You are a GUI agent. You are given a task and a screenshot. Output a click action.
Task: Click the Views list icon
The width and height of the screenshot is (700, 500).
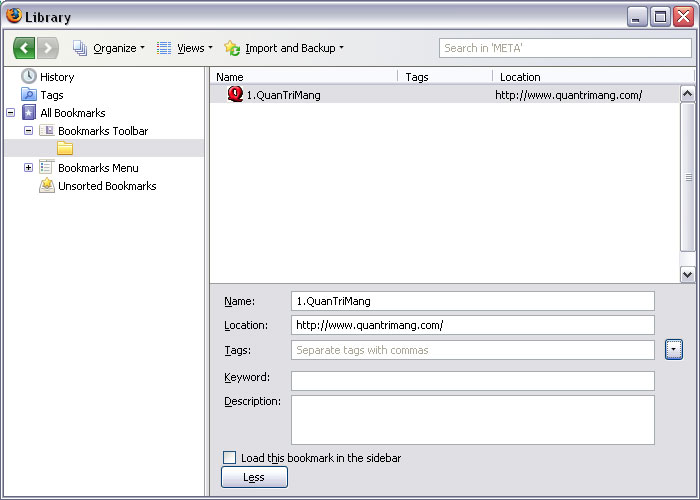point(164,48)
